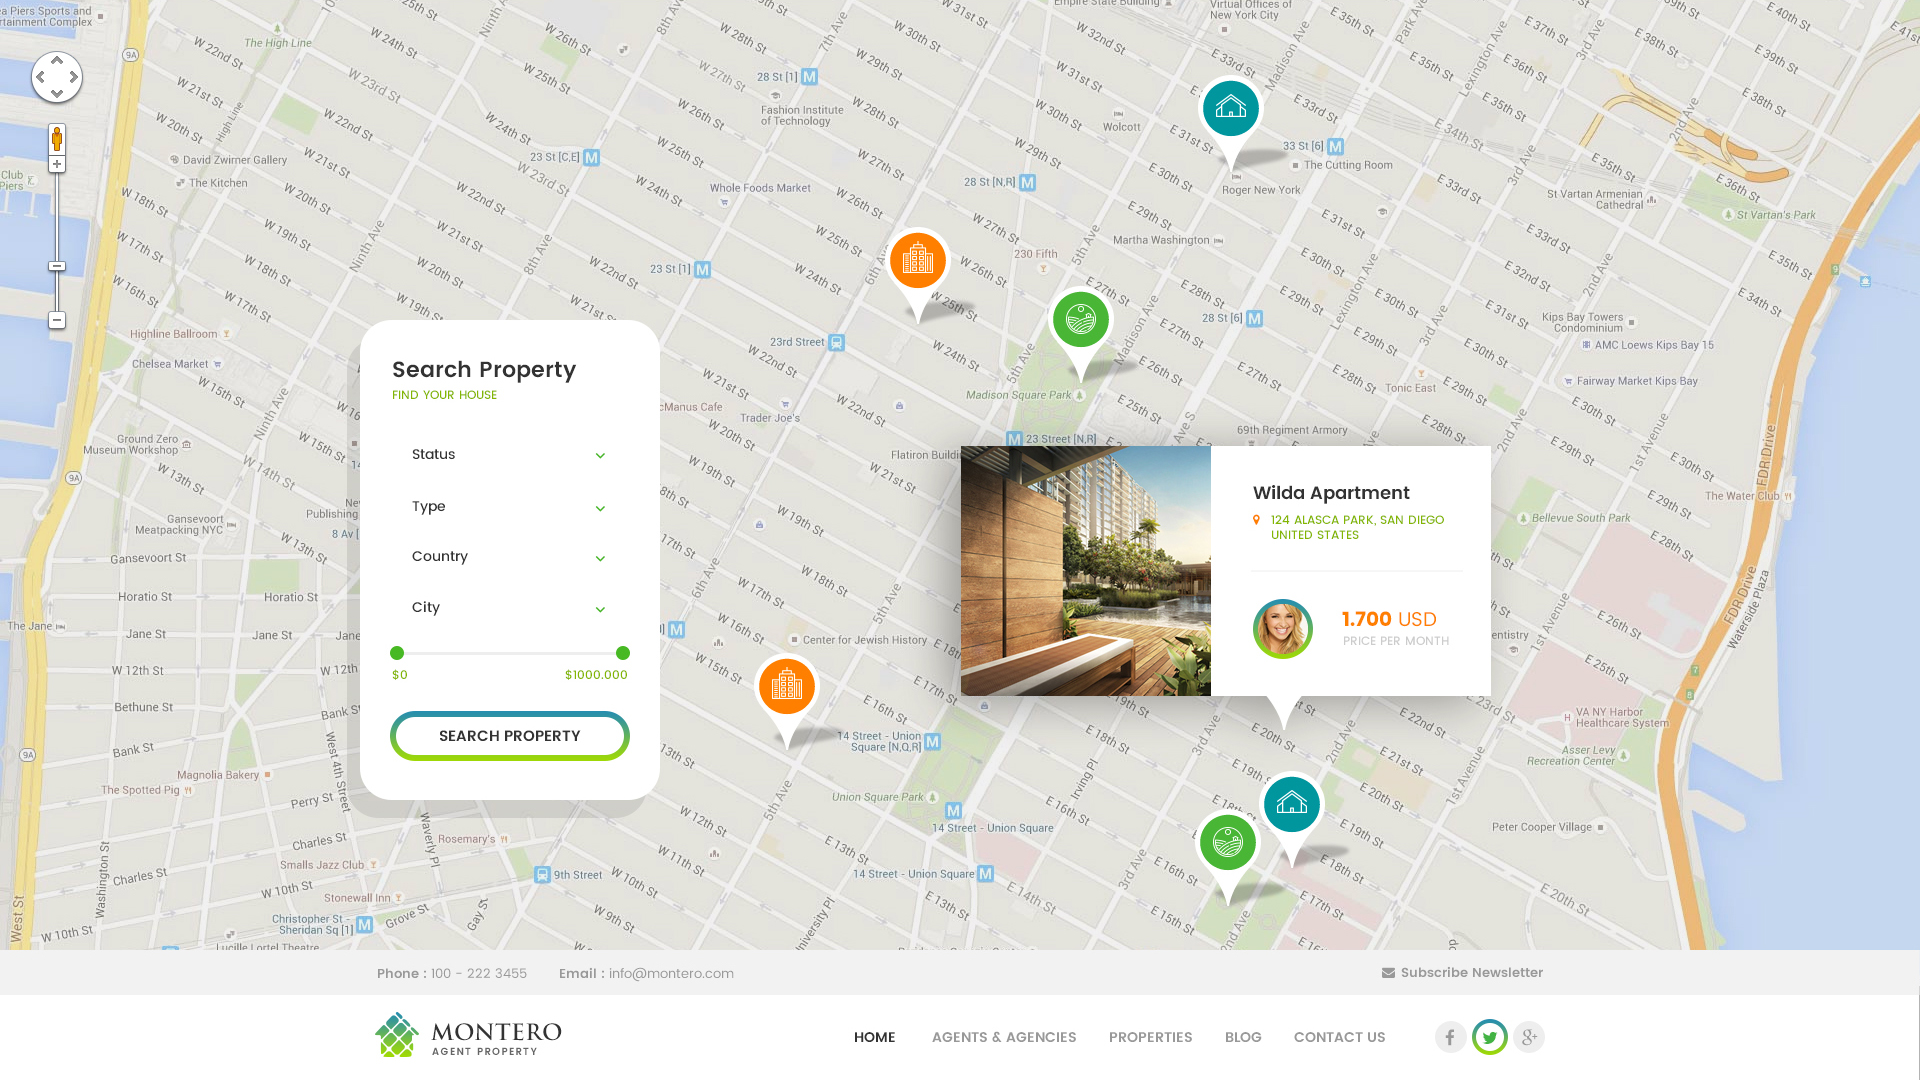Viewport: 1920px width, 1080px height.
Task: Open the Google Plus social icon
Action: pyautogui.click(x=1529, y=1037)
